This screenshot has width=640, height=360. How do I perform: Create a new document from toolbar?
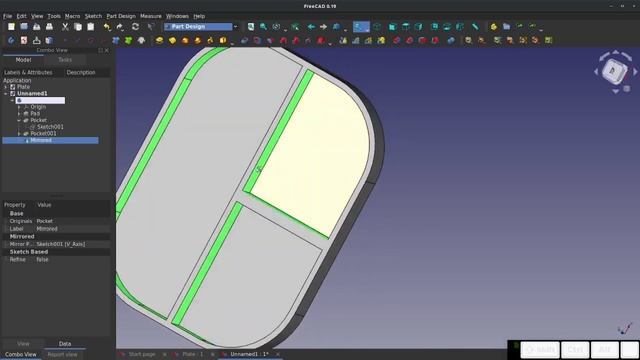coord(11,27)
